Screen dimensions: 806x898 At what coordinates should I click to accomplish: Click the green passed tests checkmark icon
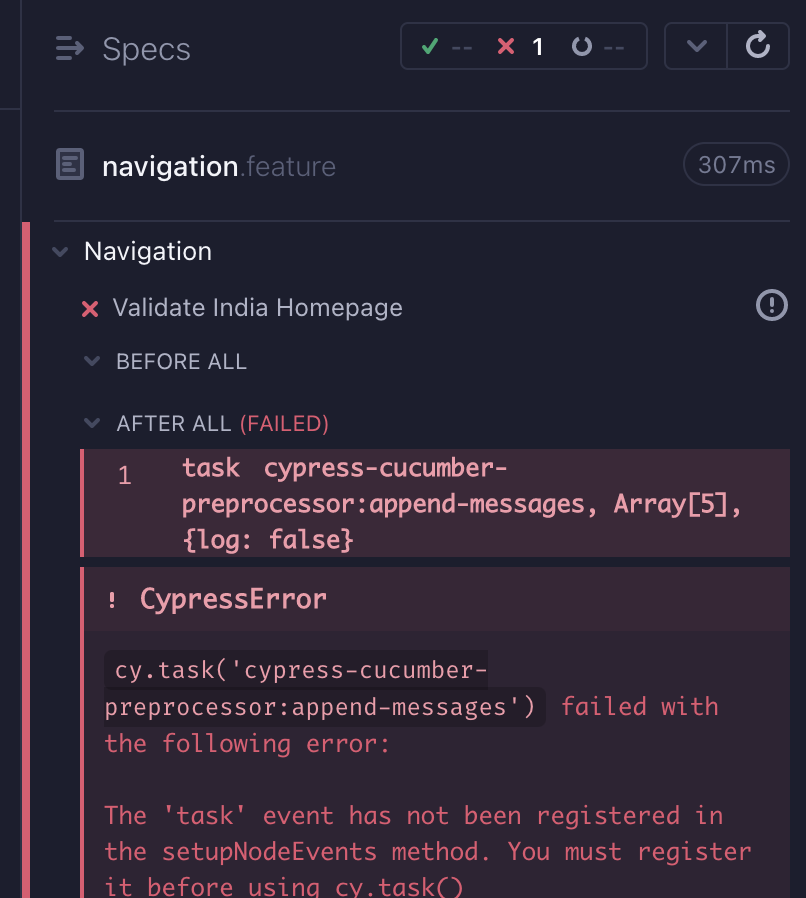coord(430,46)
